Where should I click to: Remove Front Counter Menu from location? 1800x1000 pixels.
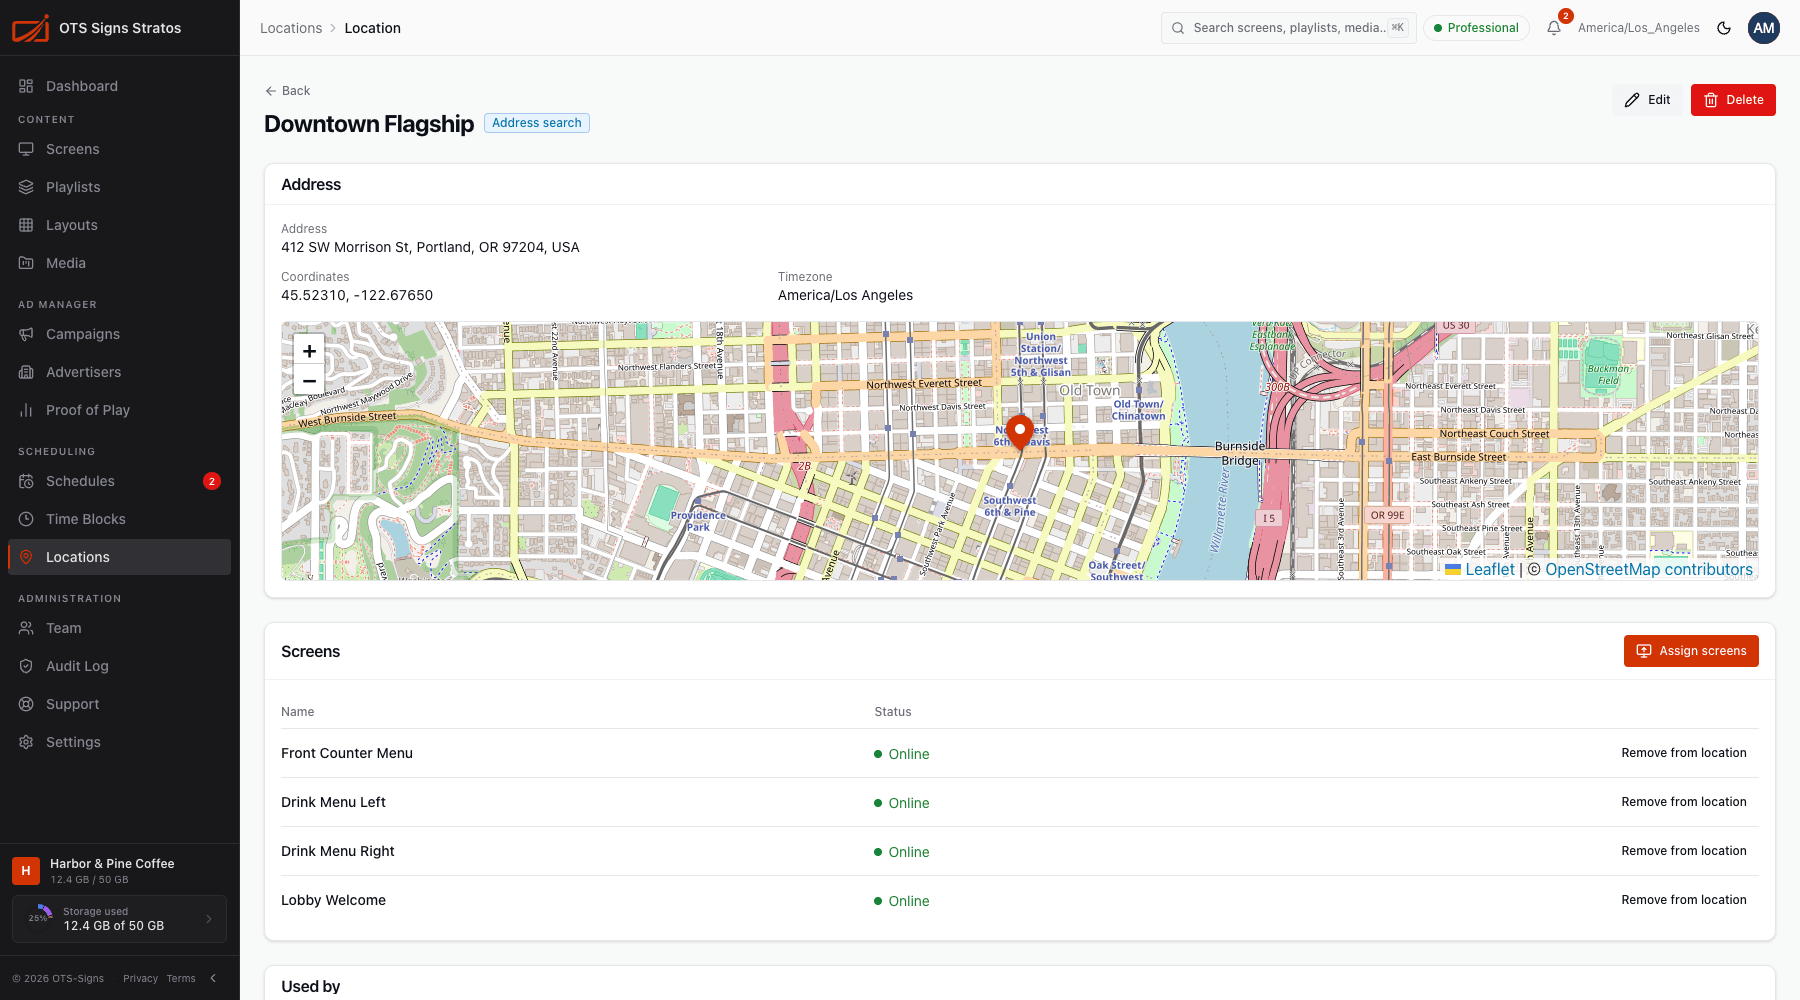1684,753
